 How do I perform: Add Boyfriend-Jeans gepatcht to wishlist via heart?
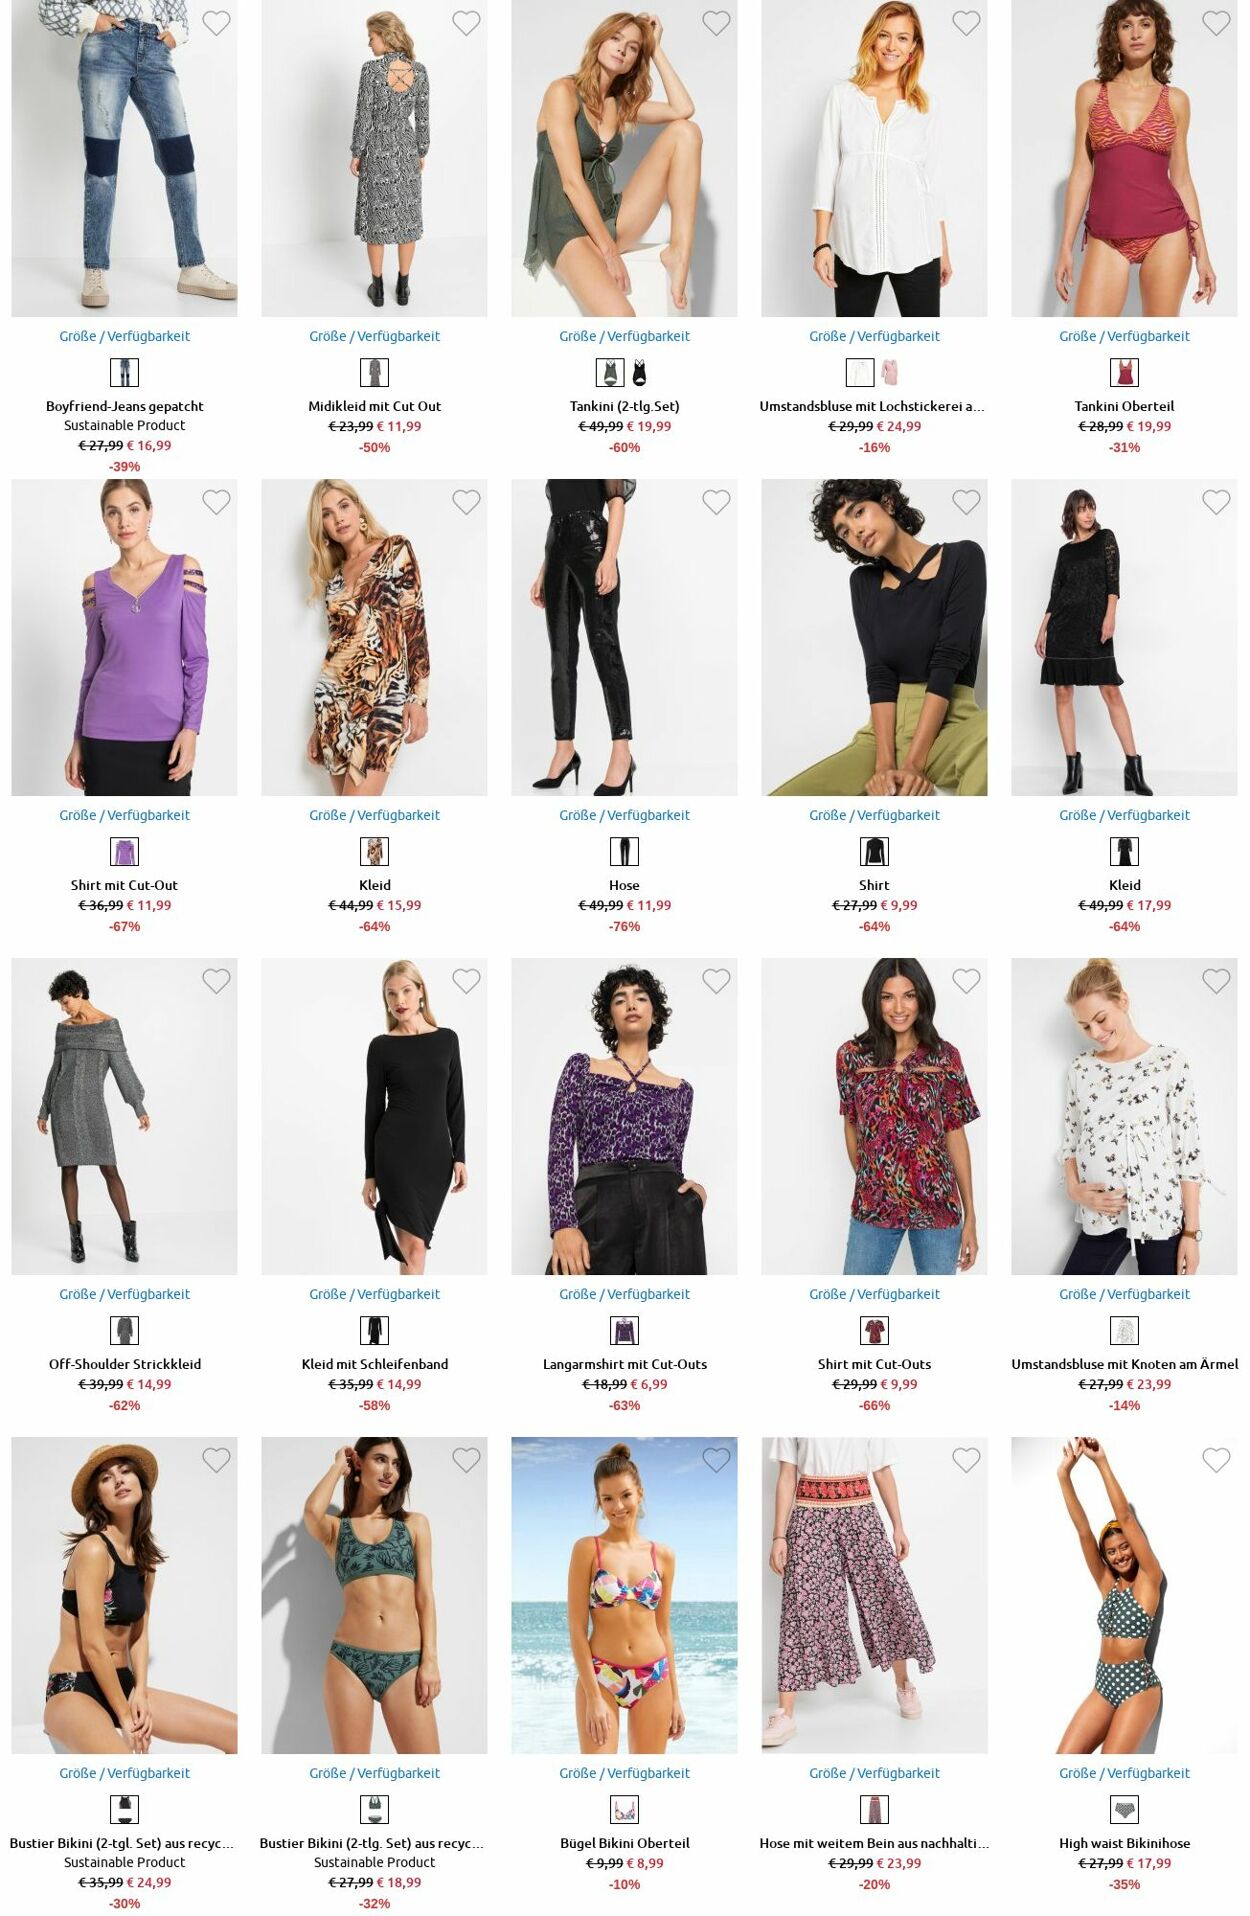click(216, 22)
